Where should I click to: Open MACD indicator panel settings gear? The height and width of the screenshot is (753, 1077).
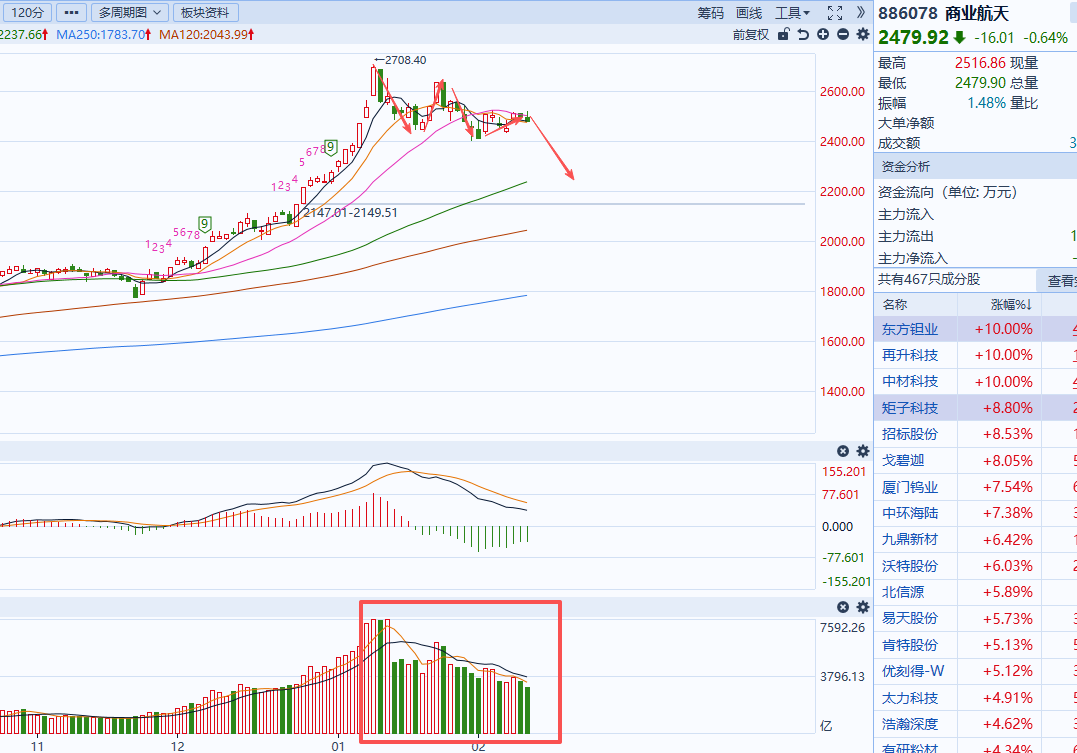[x=862, y=451]
